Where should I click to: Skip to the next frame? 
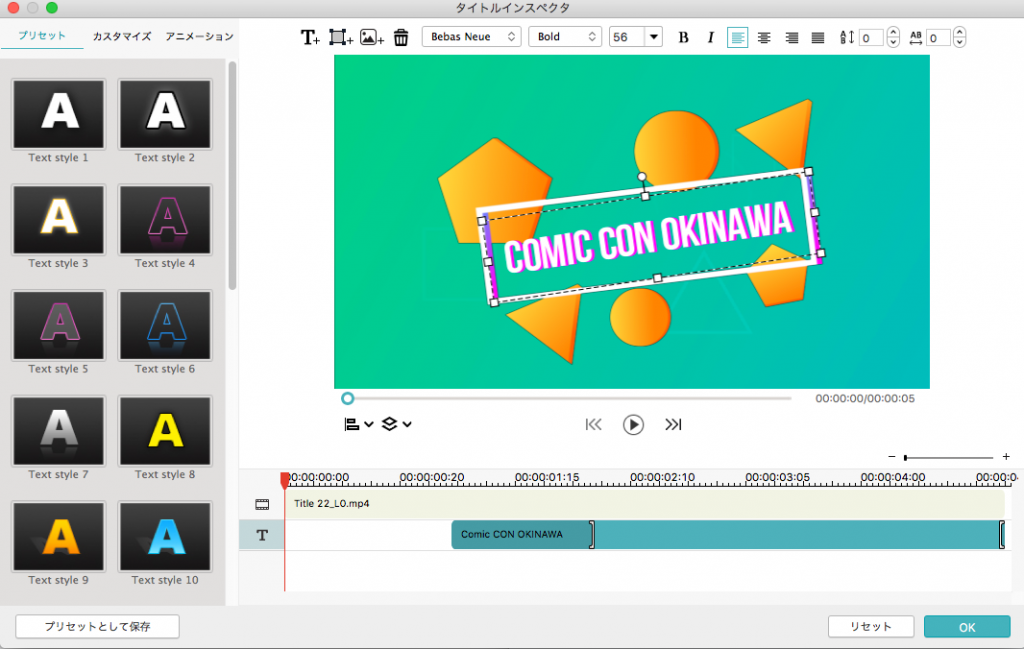673,424
